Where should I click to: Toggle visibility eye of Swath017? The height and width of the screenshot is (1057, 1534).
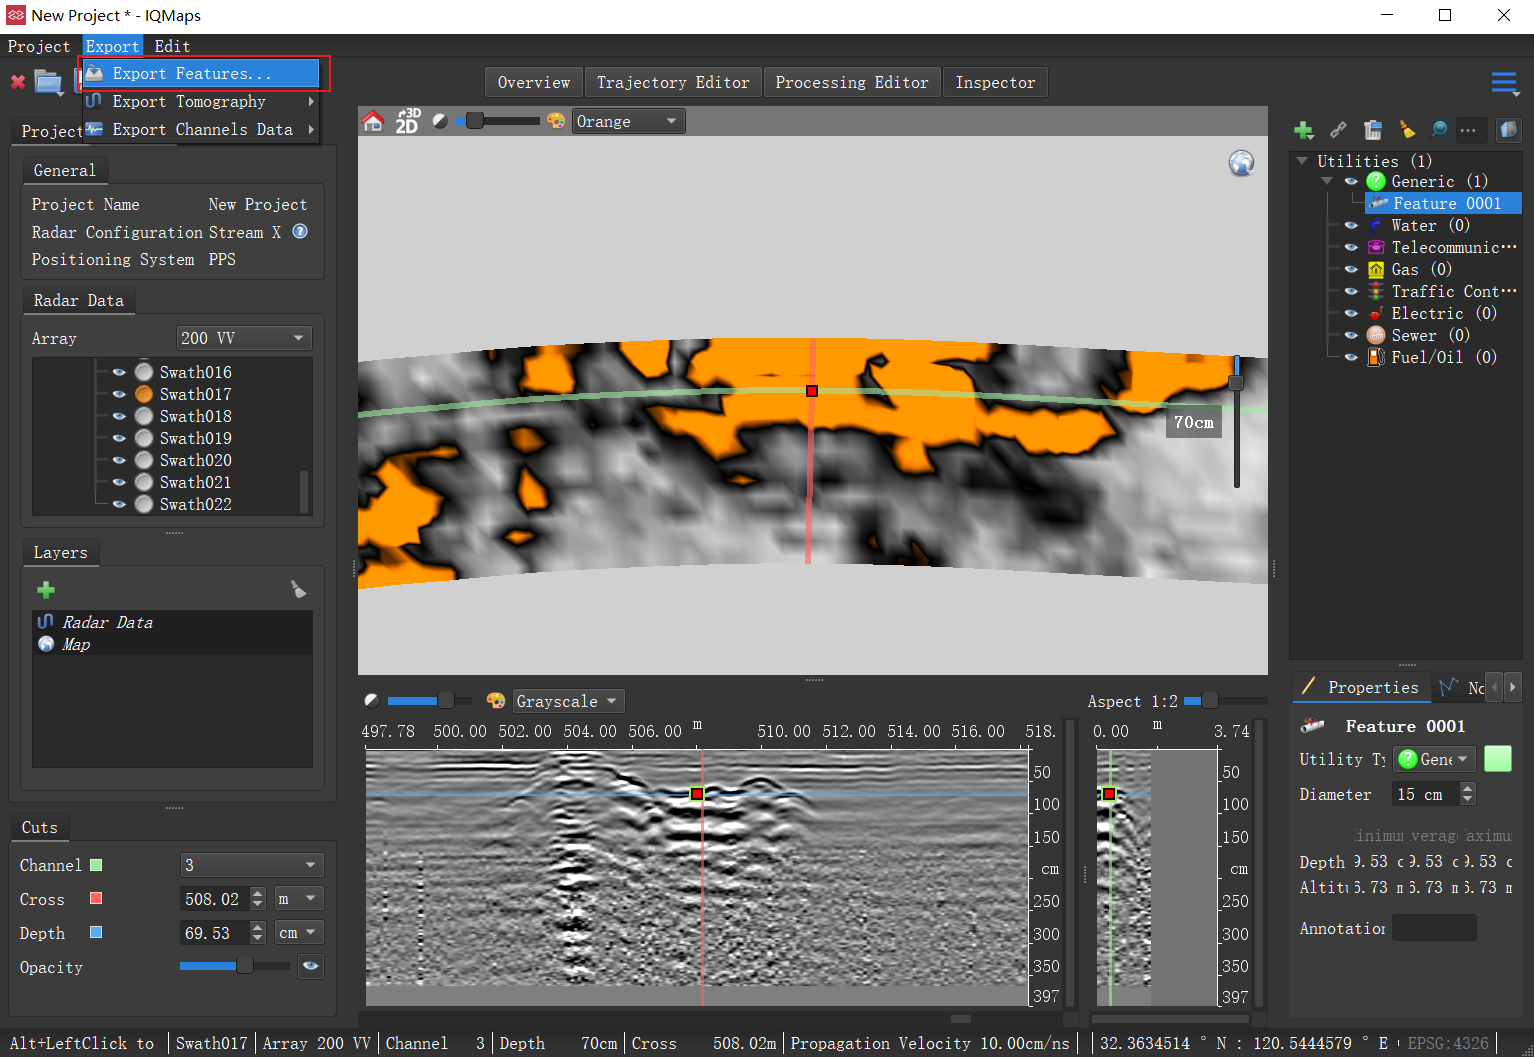tap(119, 394)
